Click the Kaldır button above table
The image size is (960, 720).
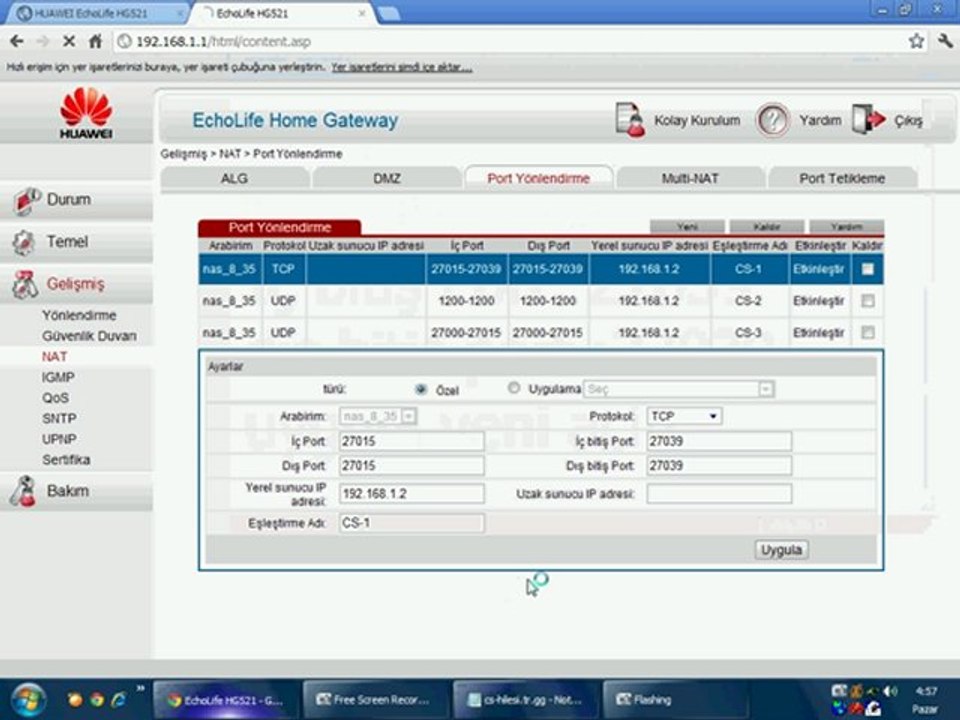[x=767, y=227]
